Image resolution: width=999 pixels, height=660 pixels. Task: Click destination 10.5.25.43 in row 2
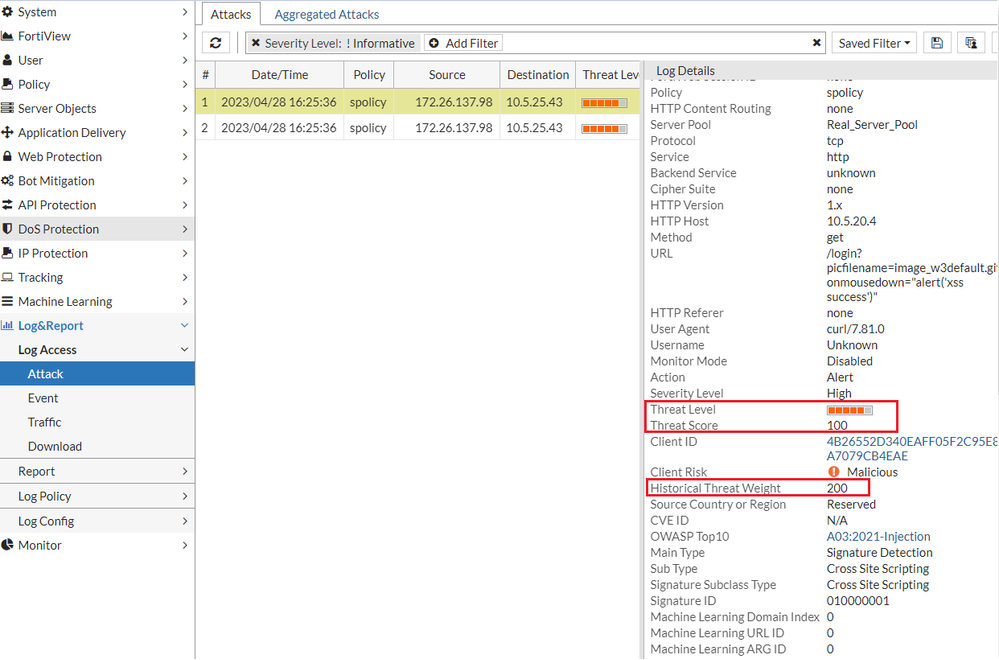tap(534, 127)
